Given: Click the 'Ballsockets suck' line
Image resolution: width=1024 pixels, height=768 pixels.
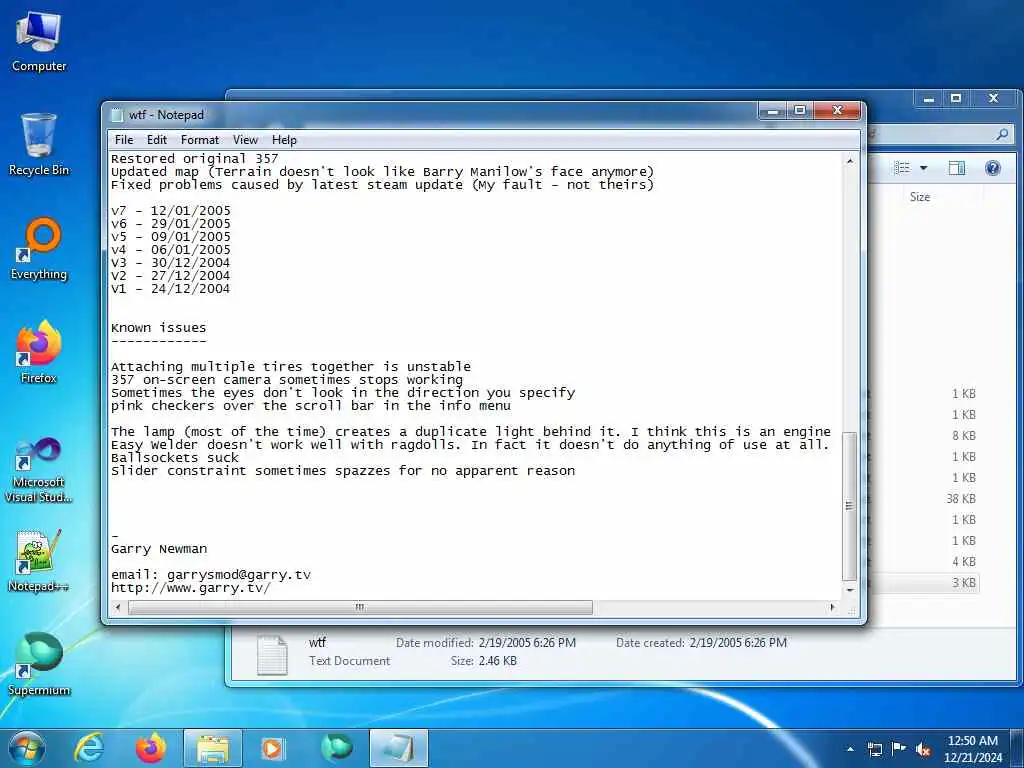Looking at the screenshot, I should 174,458.
